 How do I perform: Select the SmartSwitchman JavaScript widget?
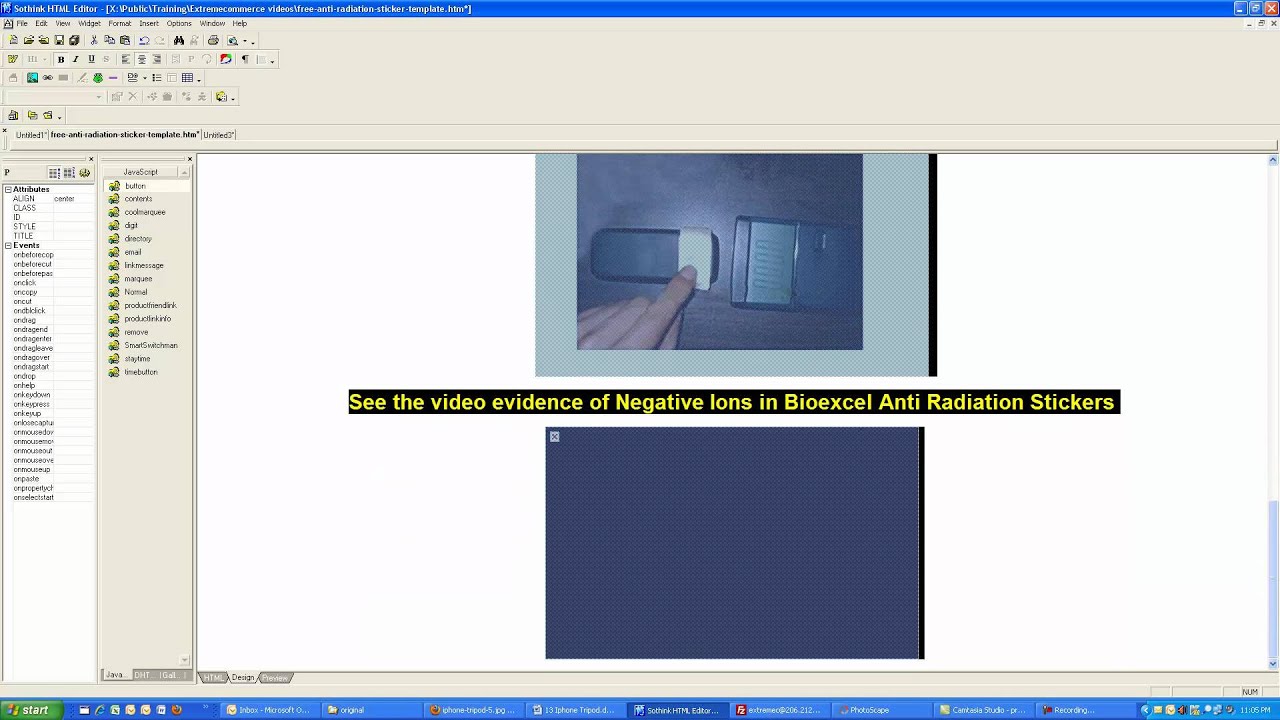[x=150, y=345]
